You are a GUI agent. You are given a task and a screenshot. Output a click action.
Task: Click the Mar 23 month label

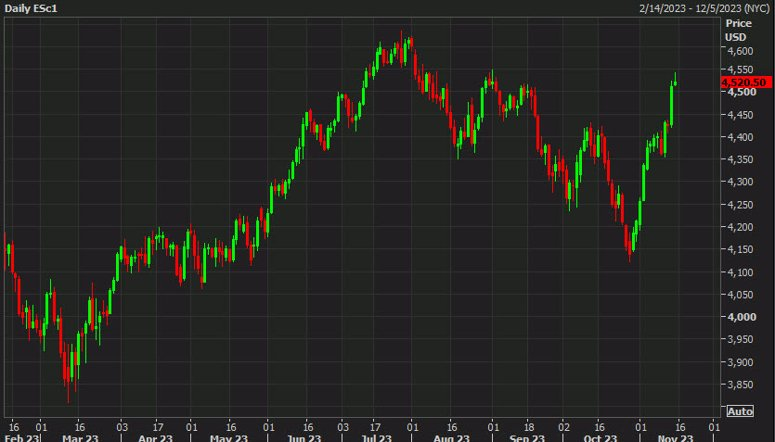pos(80,438)
